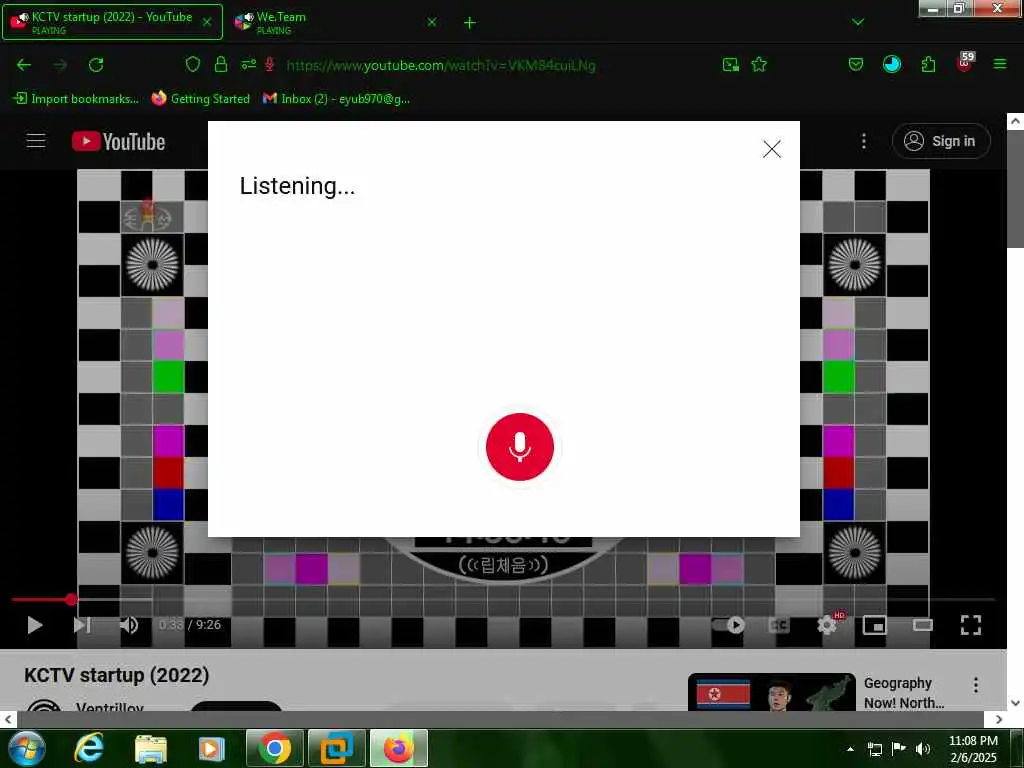Viewport: 1024px width, 768px height.
Task: Open the extensions puzzle-piece menu
Action: tap(928, 65)
